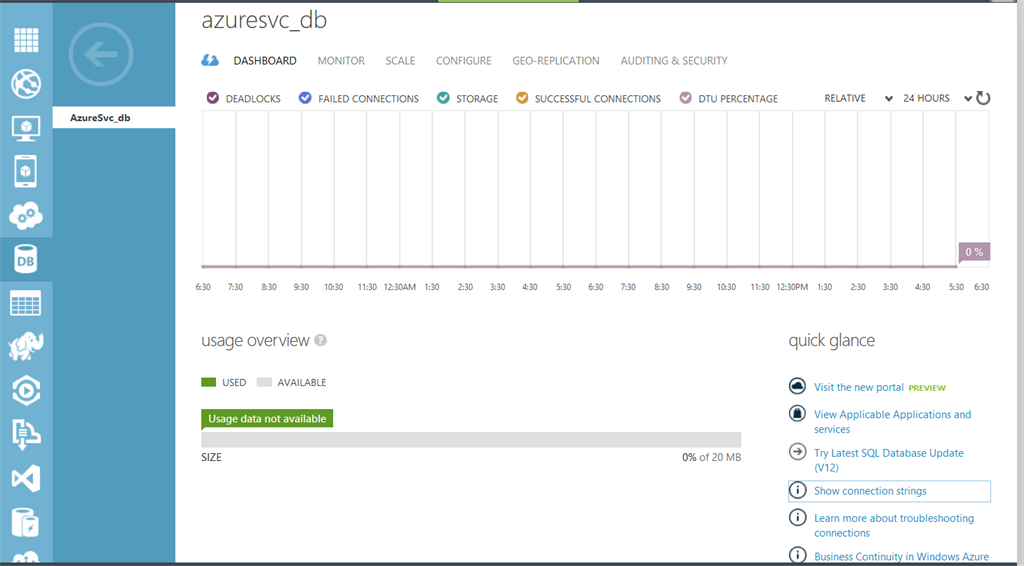The image size is (1024, 566).
Task: Open the 24 Hours time range dropdown
Action: [937, 99]
